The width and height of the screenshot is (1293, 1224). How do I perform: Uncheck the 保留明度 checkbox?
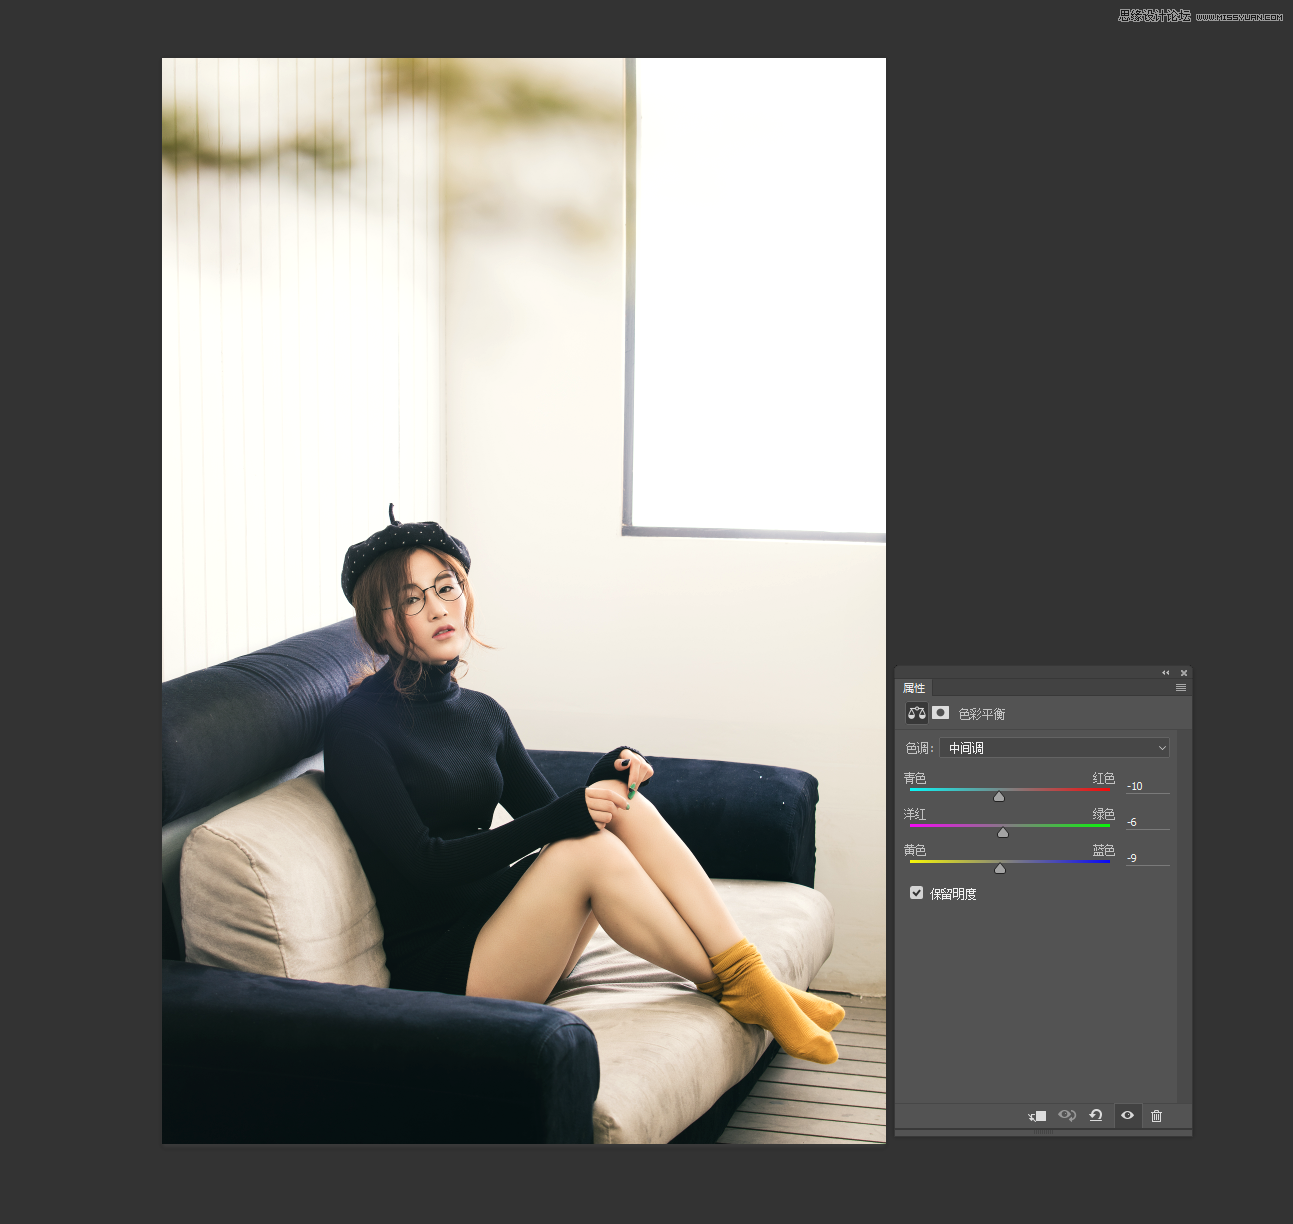click(916, 893)
